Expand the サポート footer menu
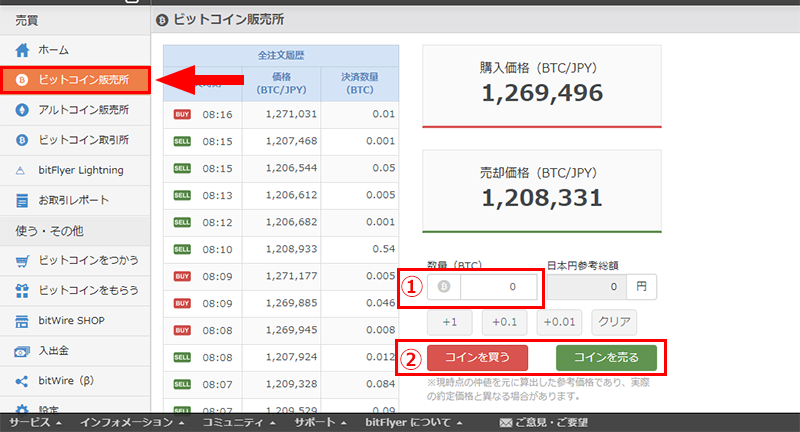This screenshot has height=432, width=800. (320, 423)
